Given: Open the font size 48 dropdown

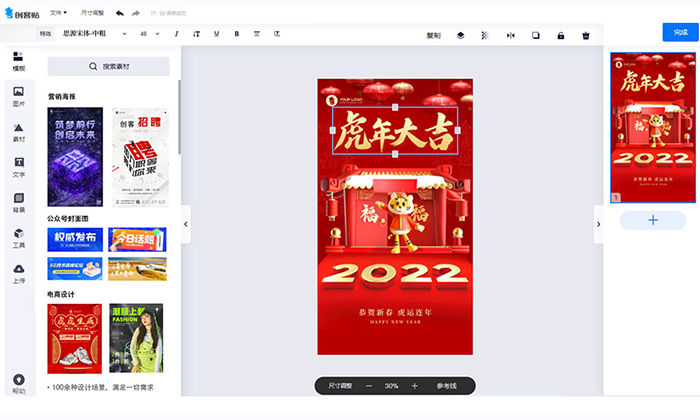Looking at the screenshot, I should tap(150, 34).
